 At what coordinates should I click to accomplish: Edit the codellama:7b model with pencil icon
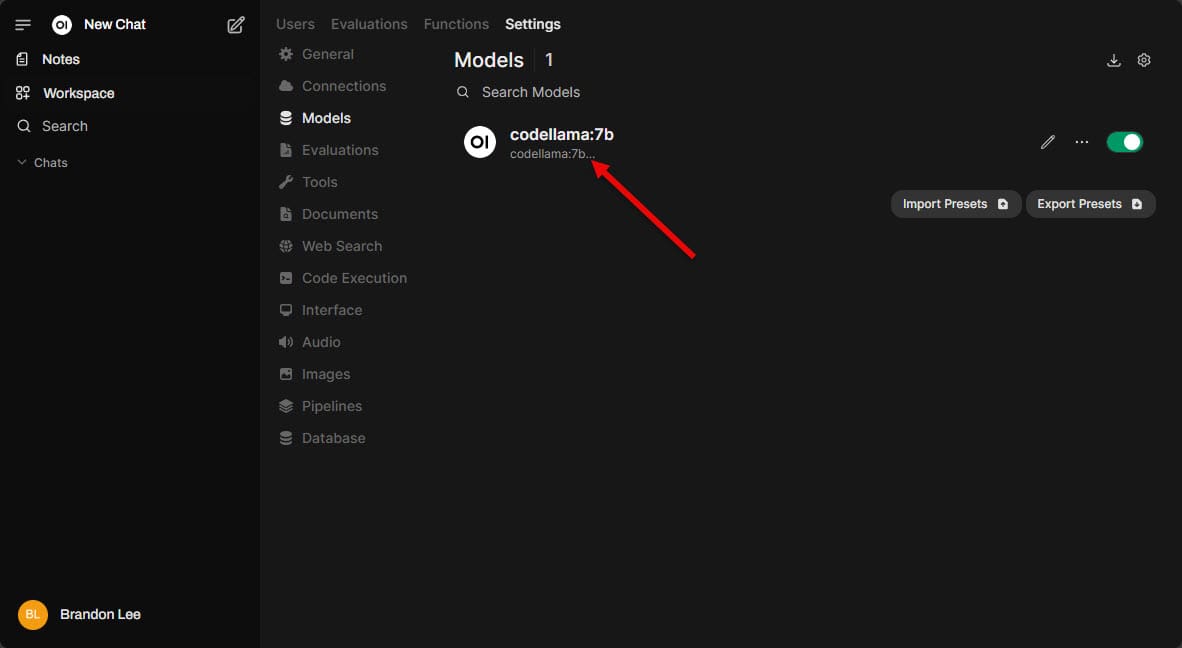(1047, 142)
